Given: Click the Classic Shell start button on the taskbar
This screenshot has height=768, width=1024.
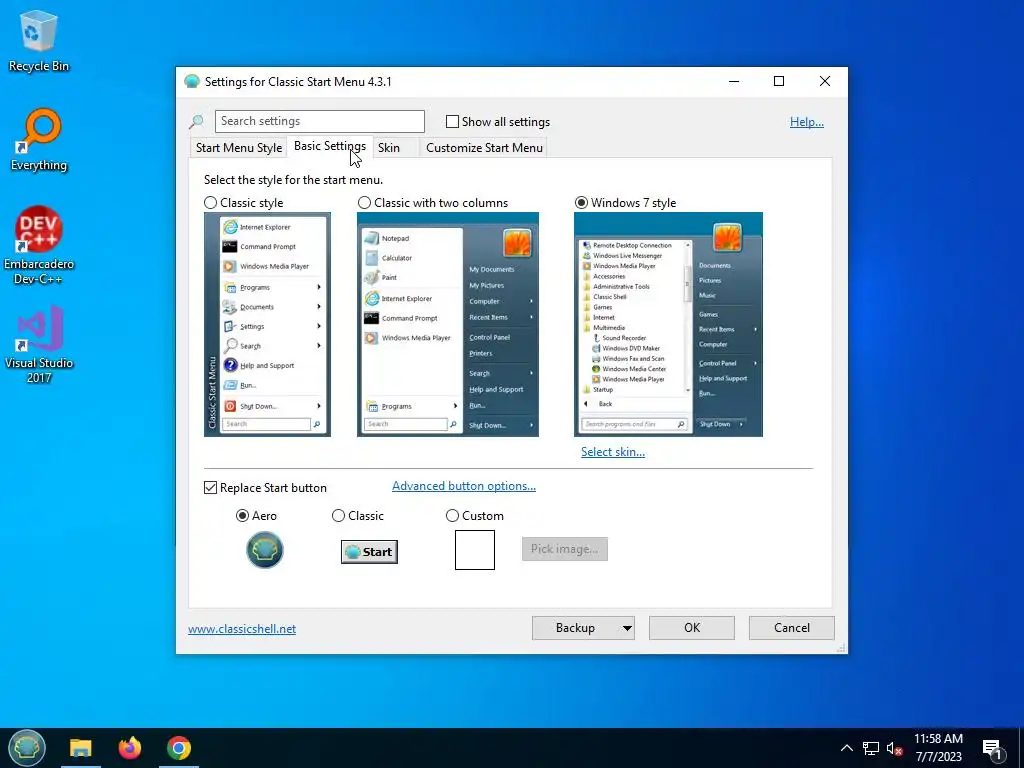Looking at the screenshot, I should coord(27,748).
